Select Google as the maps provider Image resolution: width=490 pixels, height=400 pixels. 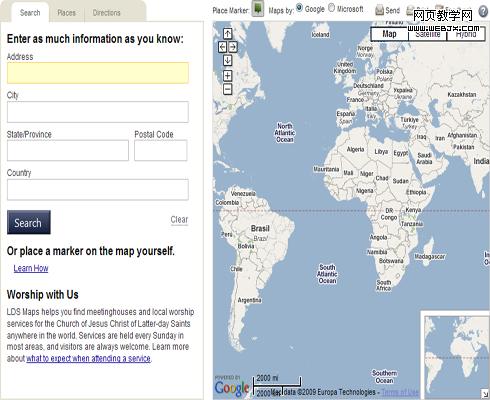click(x=299, y=8)
